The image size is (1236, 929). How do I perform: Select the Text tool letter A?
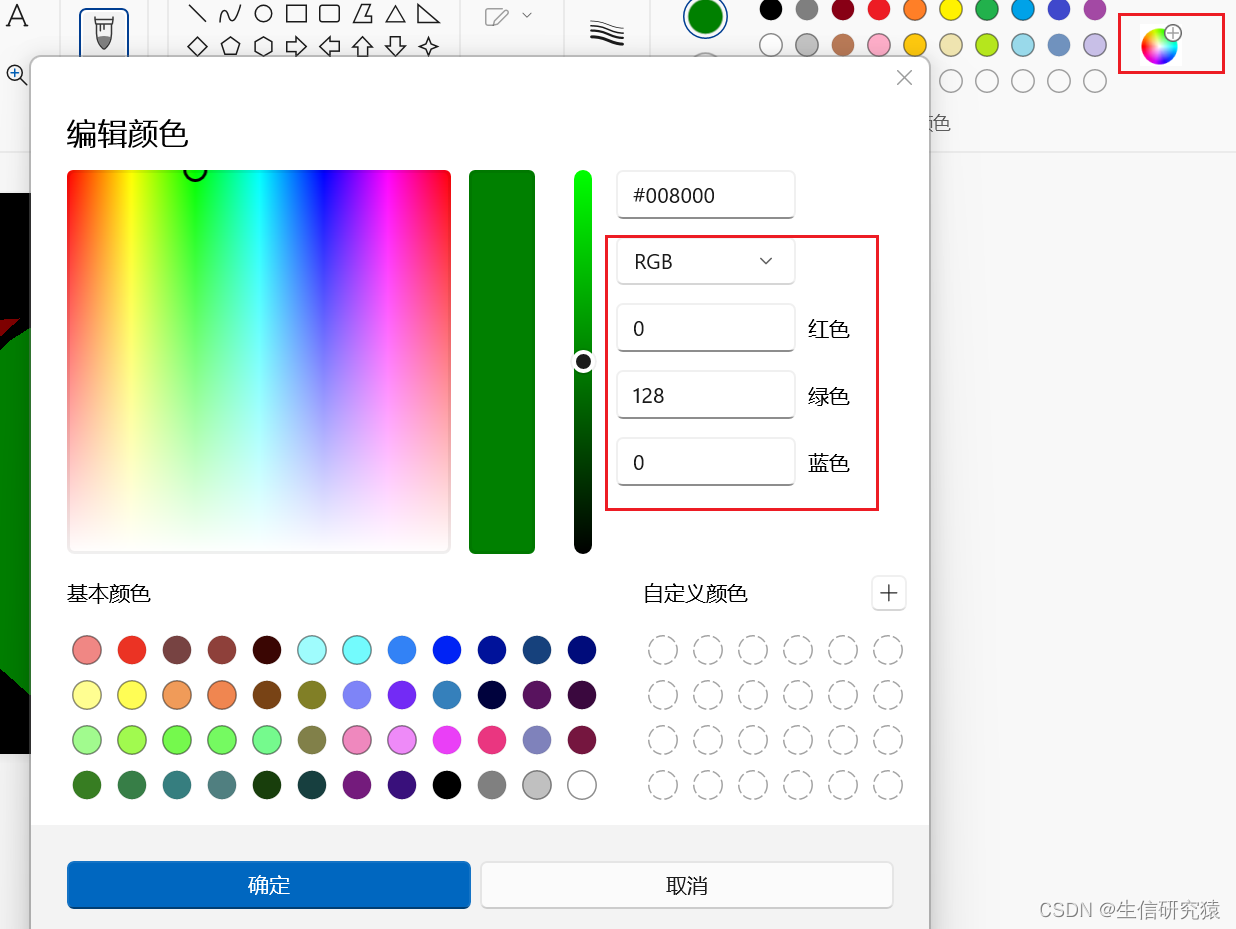[x=17, y=16]
